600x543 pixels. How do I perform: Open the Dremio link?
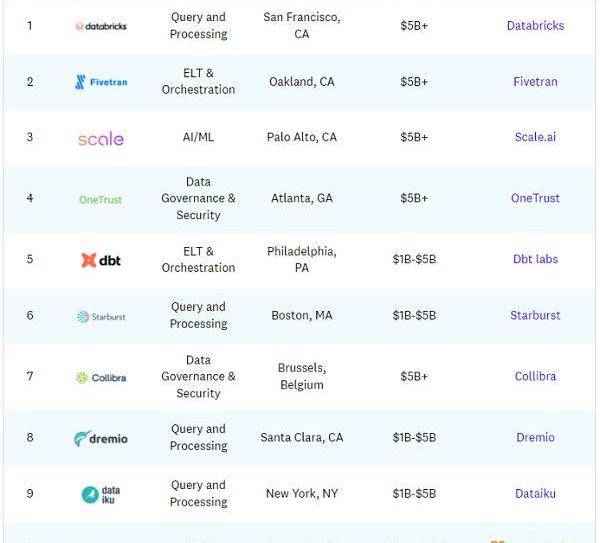535,437
